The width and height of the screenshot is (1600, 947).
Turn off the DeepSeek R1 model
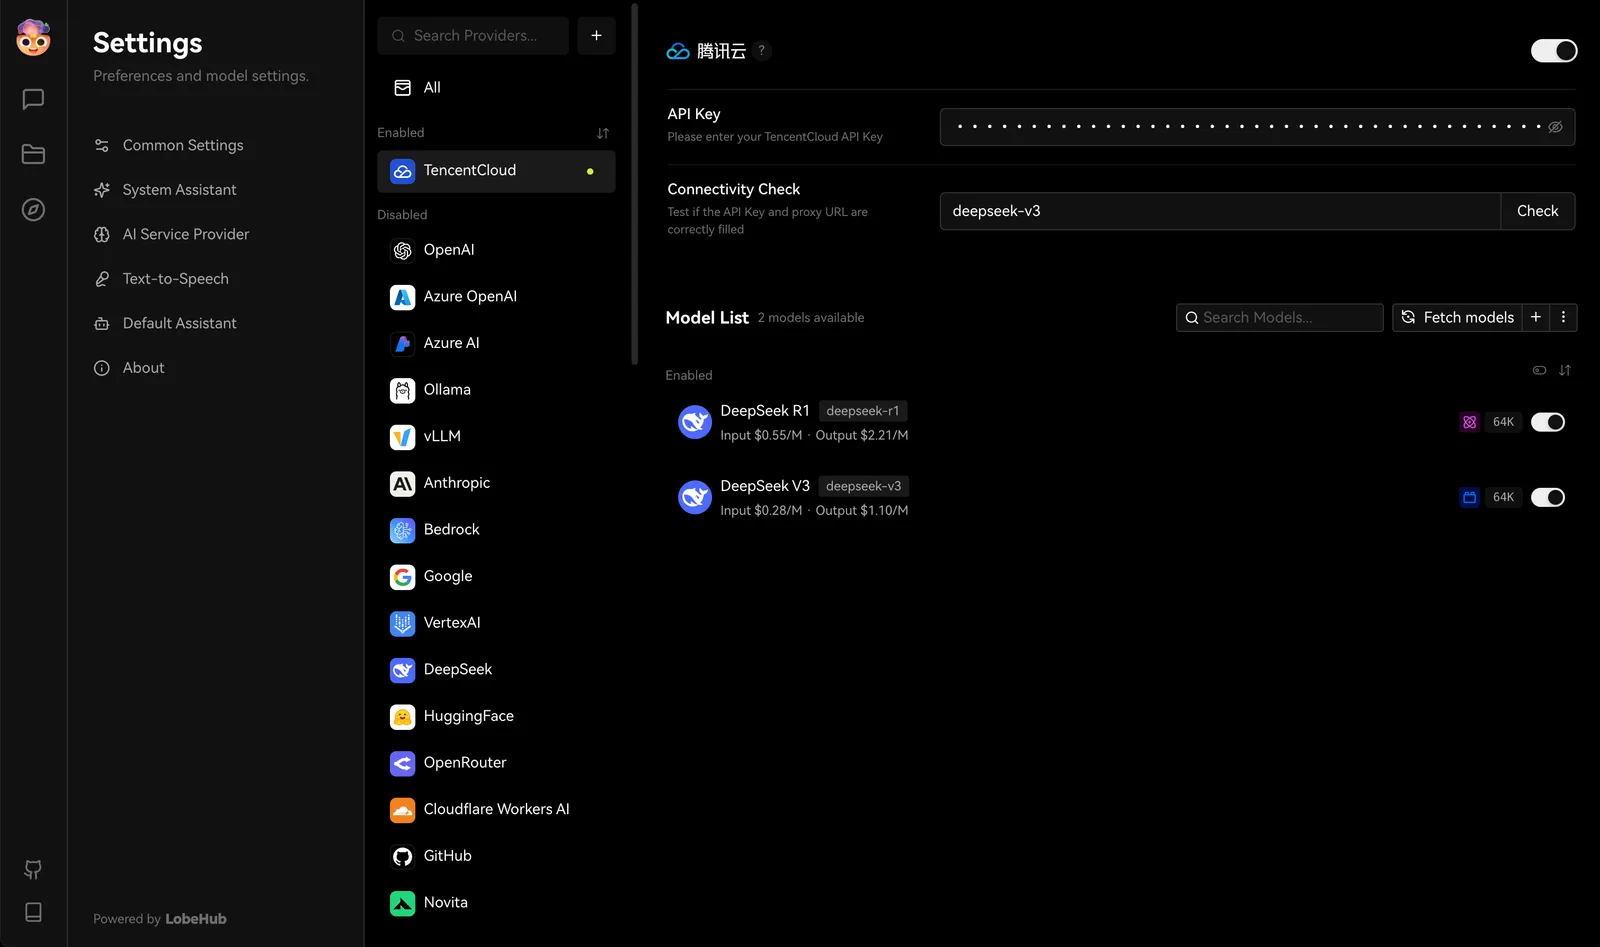[x=1547, y=421]
